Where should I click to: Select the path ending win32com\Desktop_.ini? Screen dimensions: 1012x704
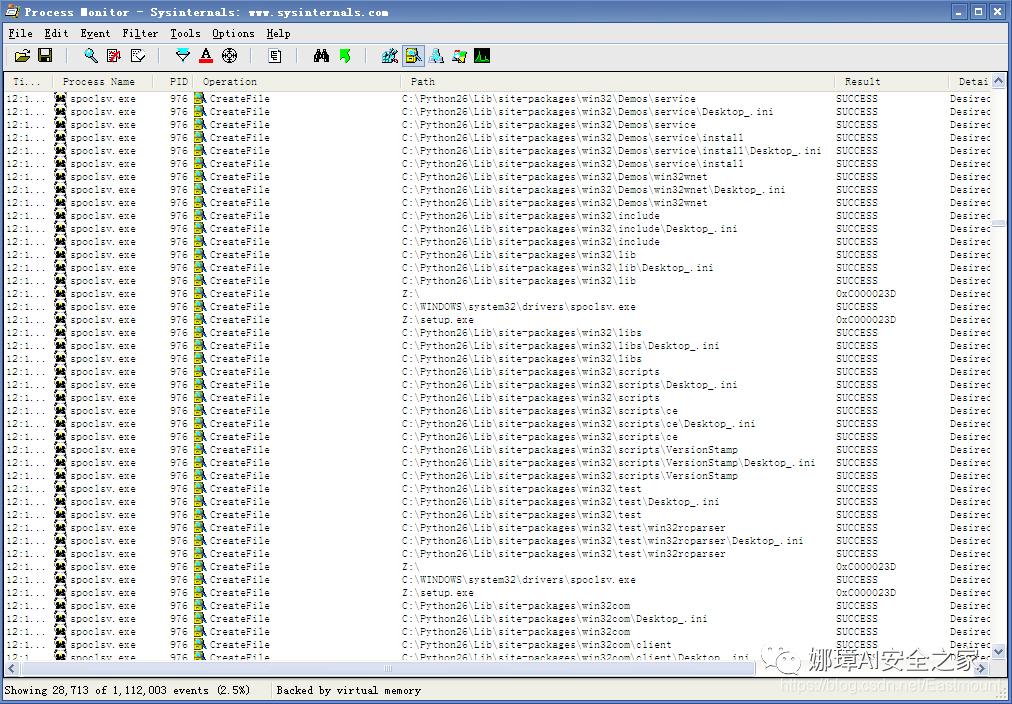(x=554, y=619)
